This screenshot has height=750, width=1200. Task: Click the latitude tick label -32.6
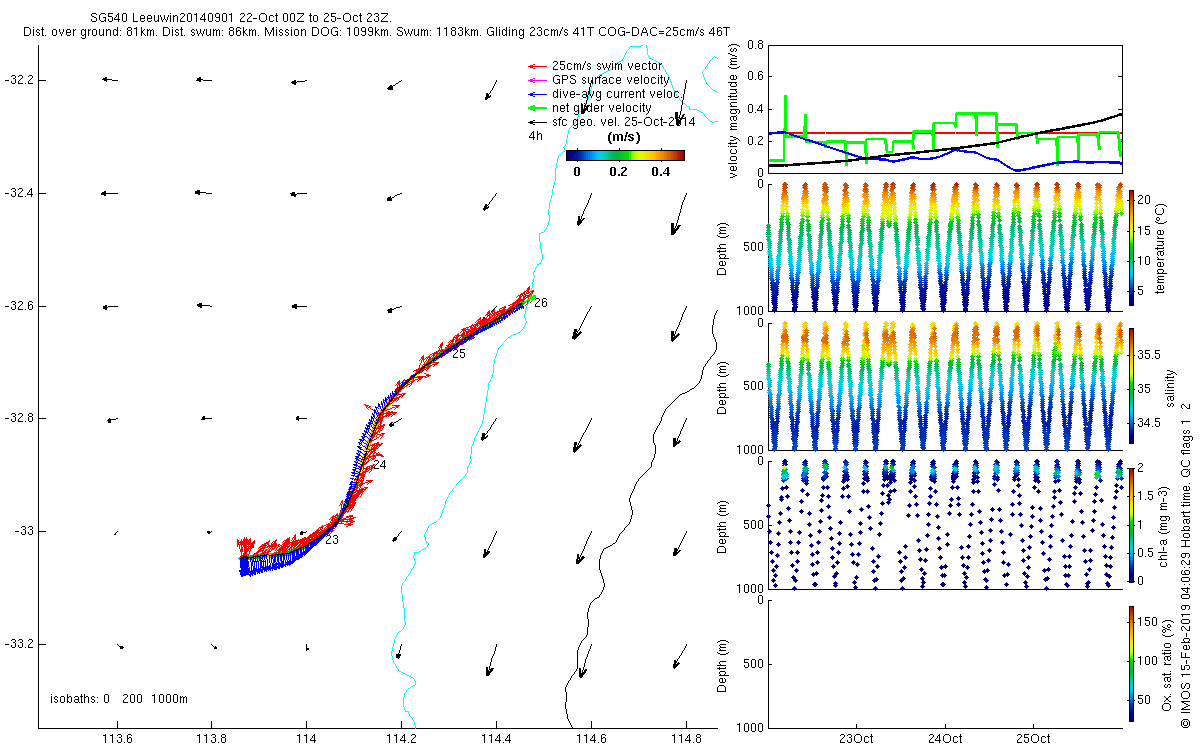(x=20, y=305)
